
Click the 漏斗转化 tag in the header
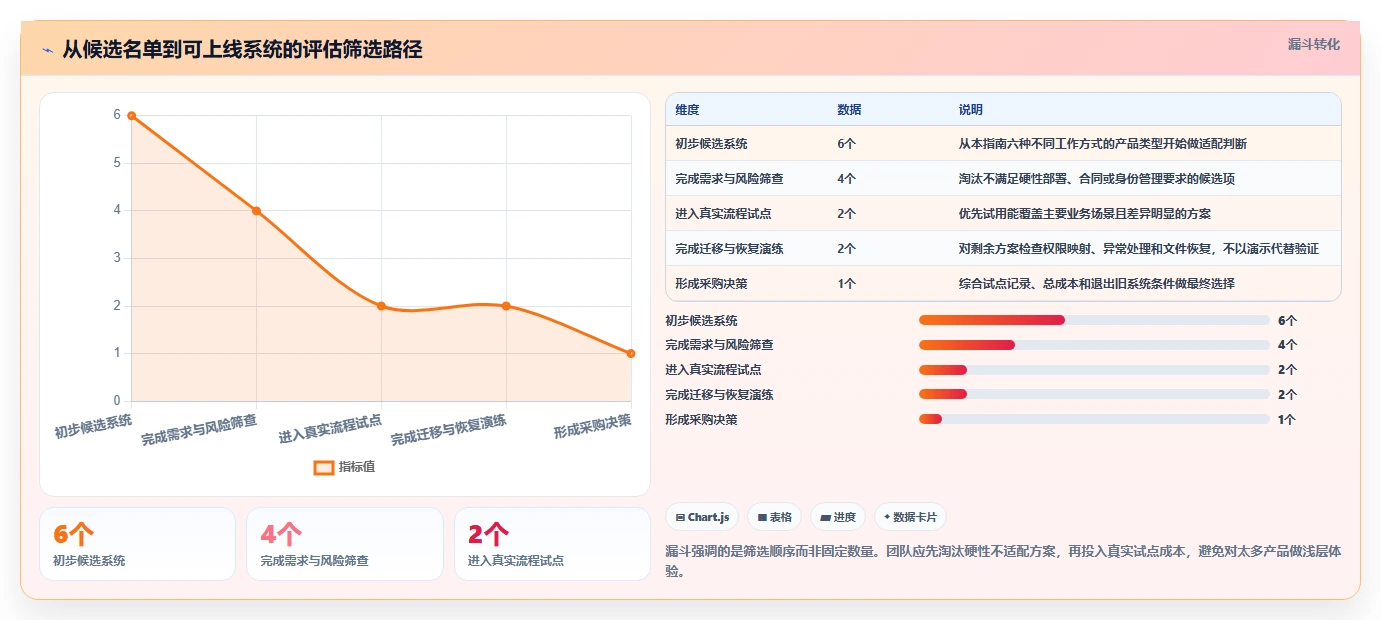pos(1313,44)
